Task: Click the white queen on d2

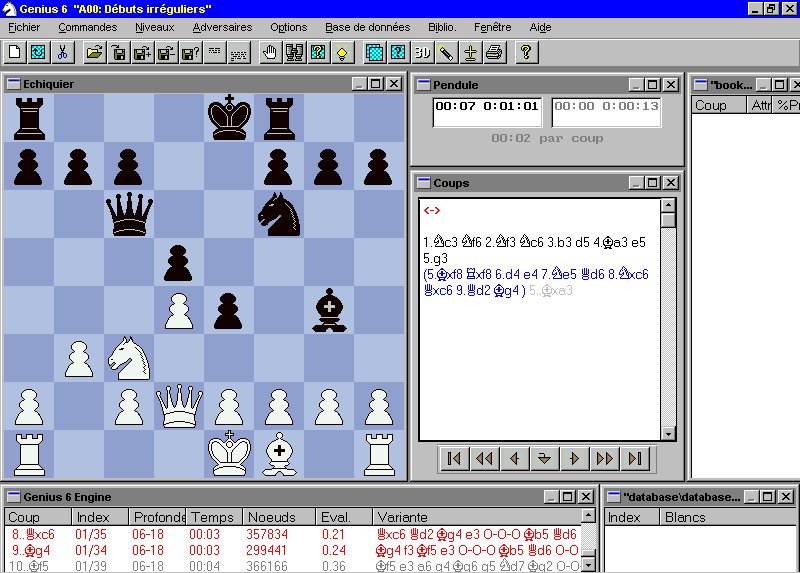Action: pyautogui.click(x=179, y=406)
